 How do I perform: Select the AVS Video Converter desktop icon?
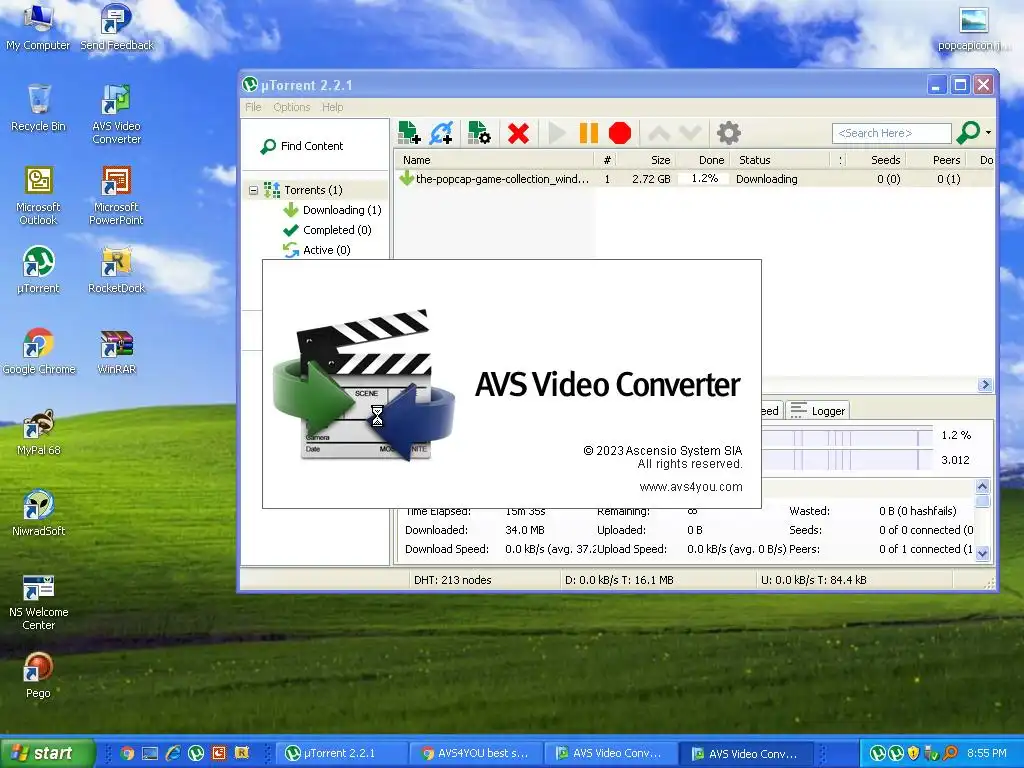(116, 115)
